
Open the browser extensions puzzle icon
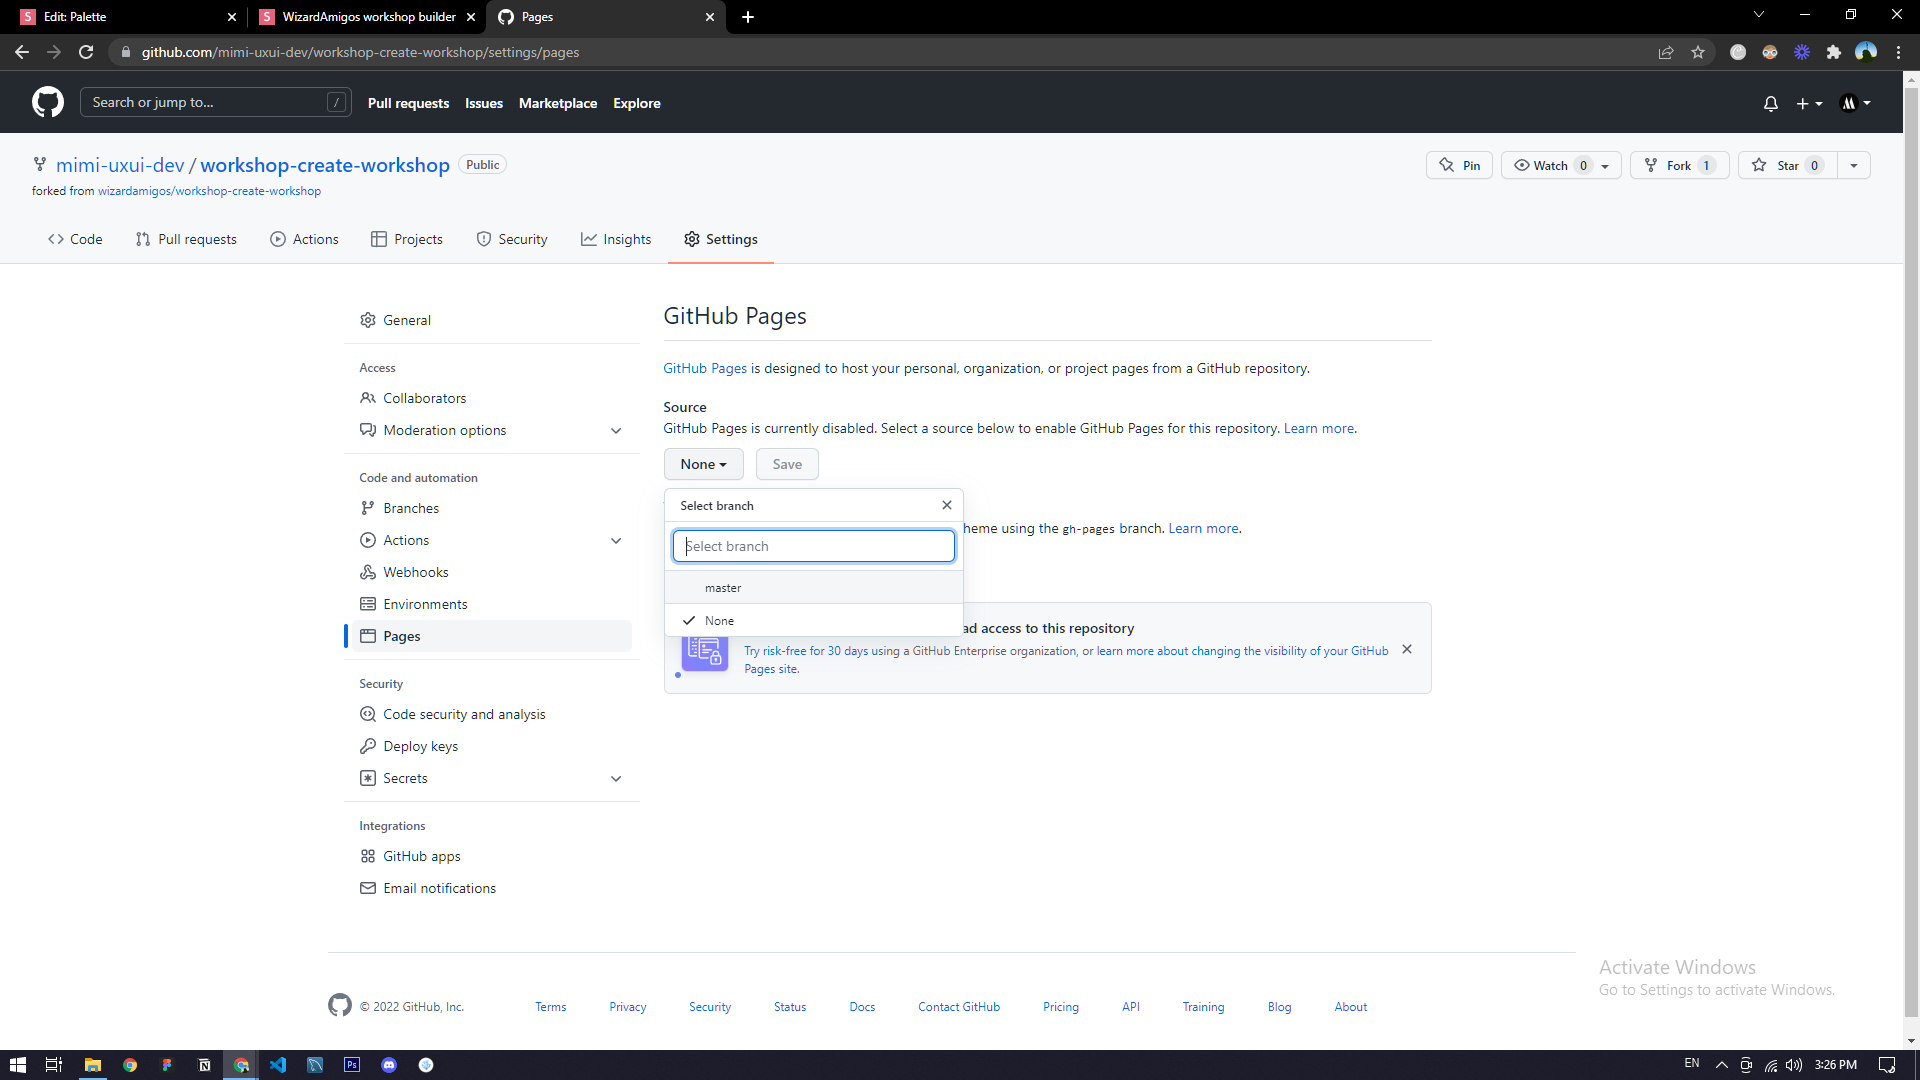click(1833, 52)
